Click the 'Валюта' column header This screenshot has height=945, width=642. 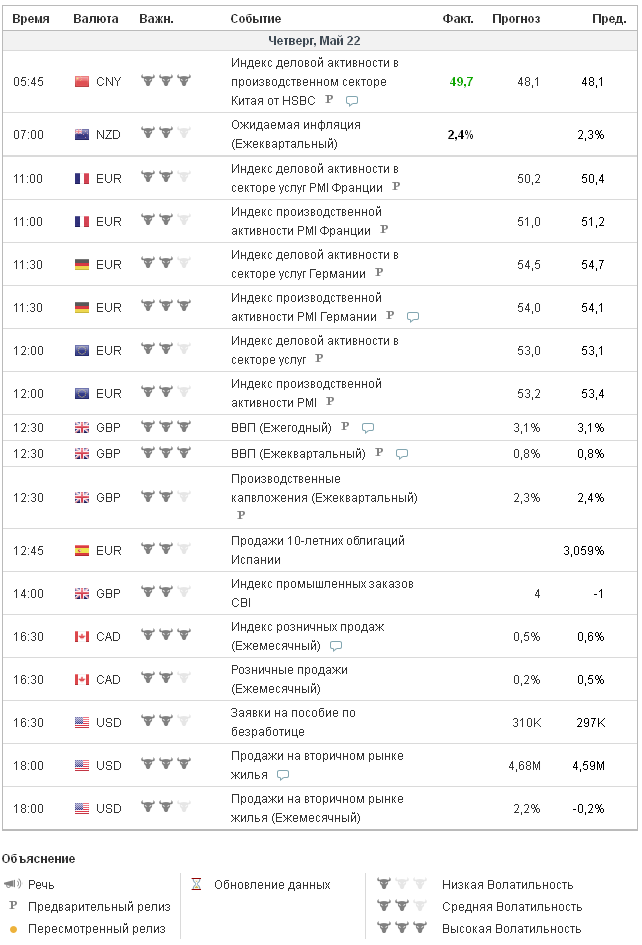(95, 19)
